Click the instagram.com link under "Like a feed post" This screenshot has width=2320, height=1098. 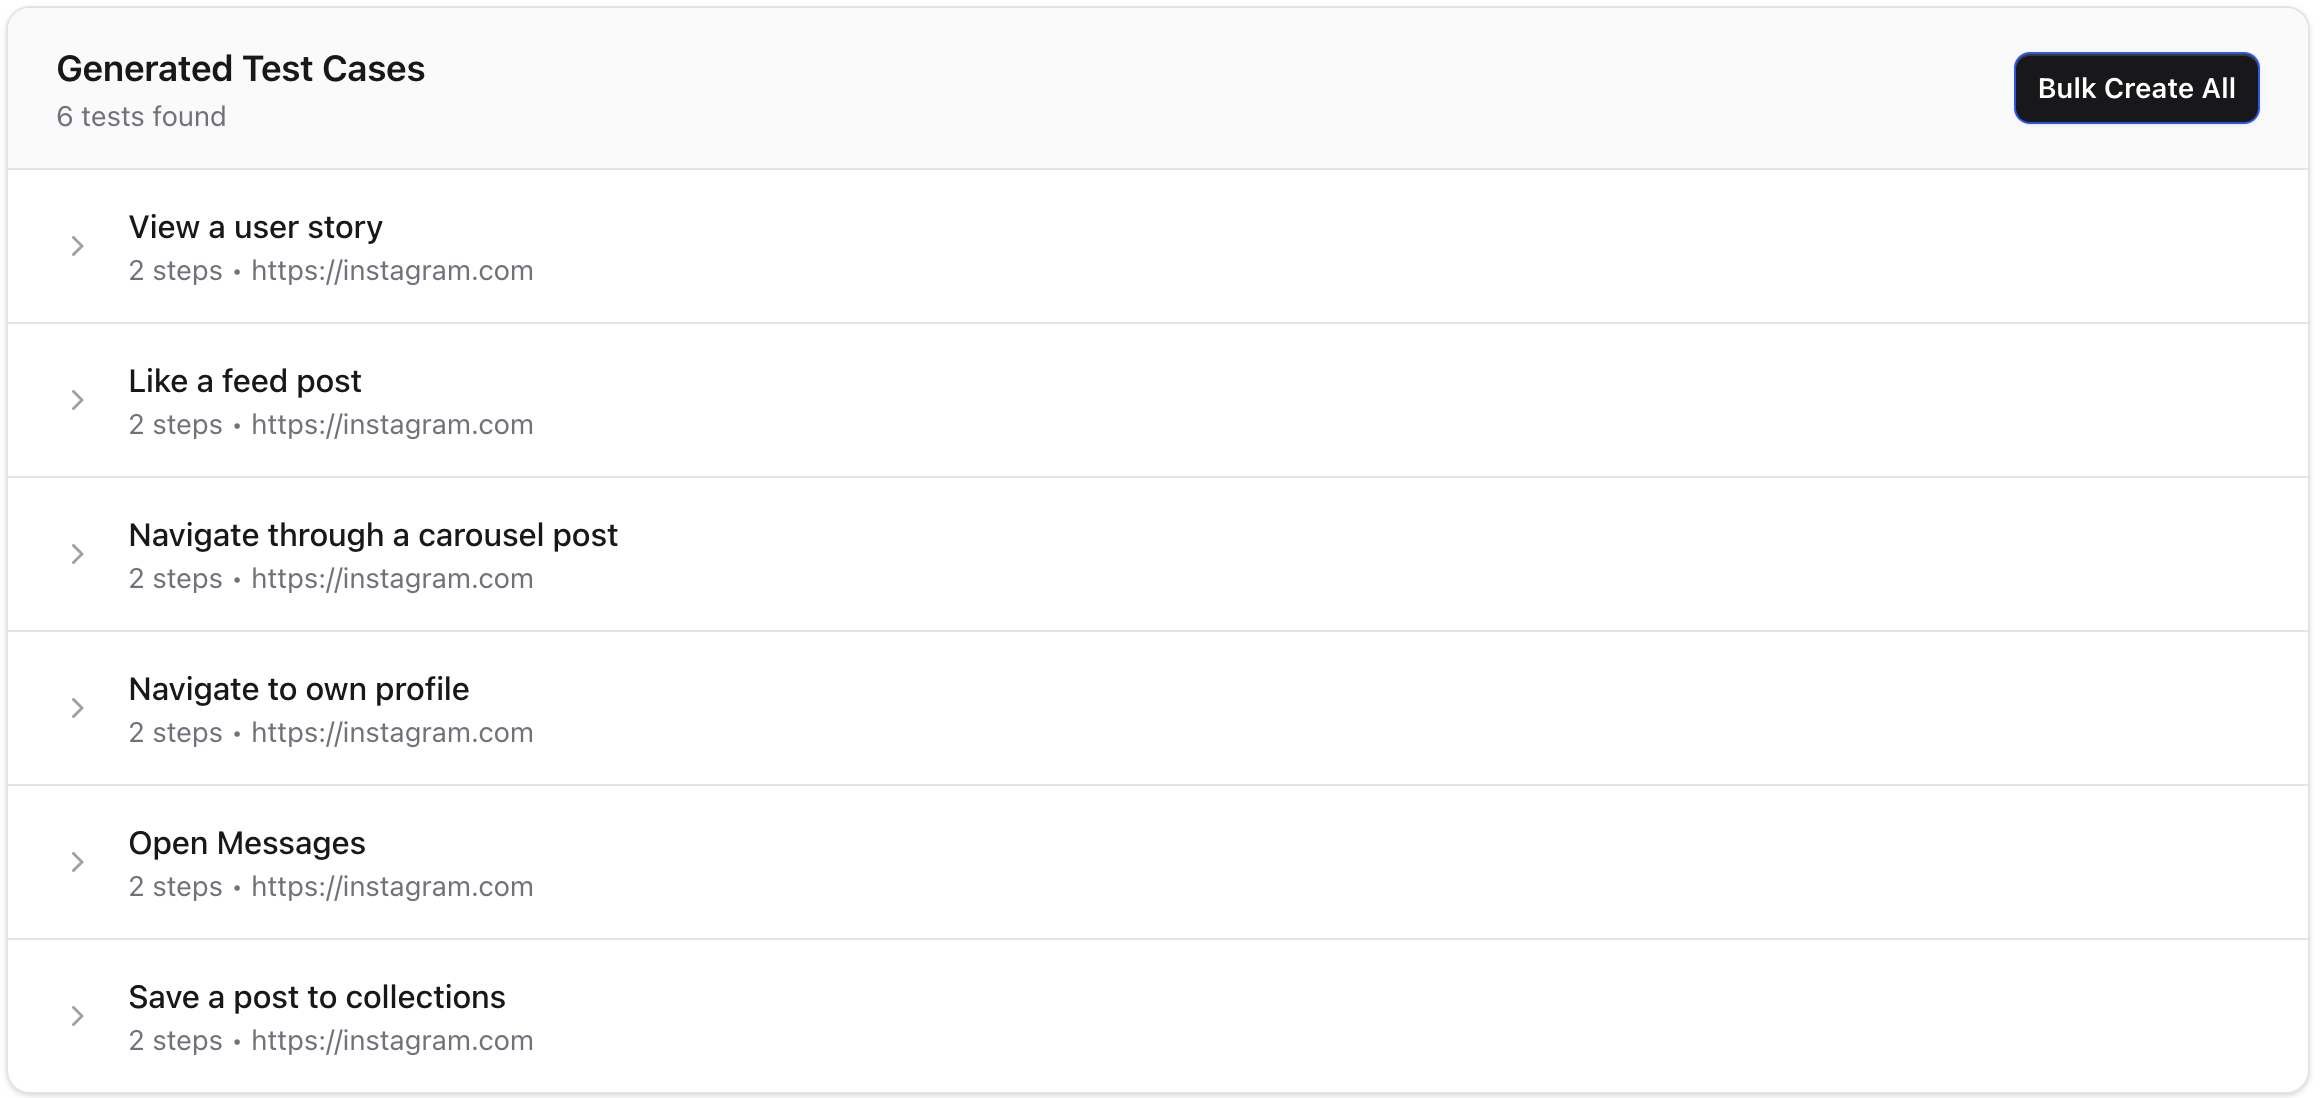pyautogui.click(x=392, y=424)
